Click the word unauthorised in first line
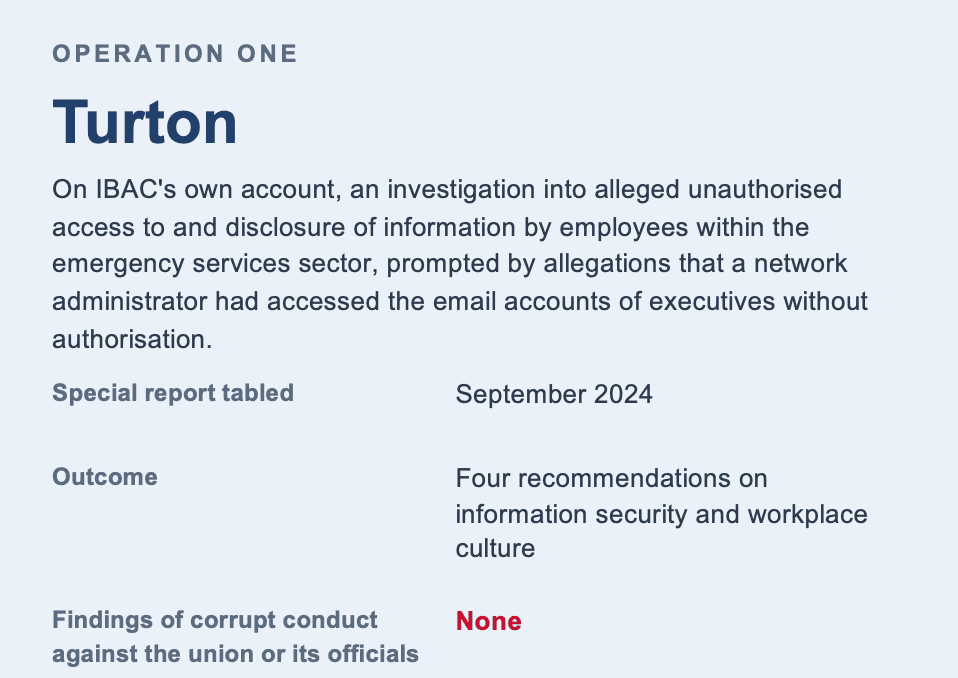The height and width of the screenshot is (678, 958). click(765, 189)
